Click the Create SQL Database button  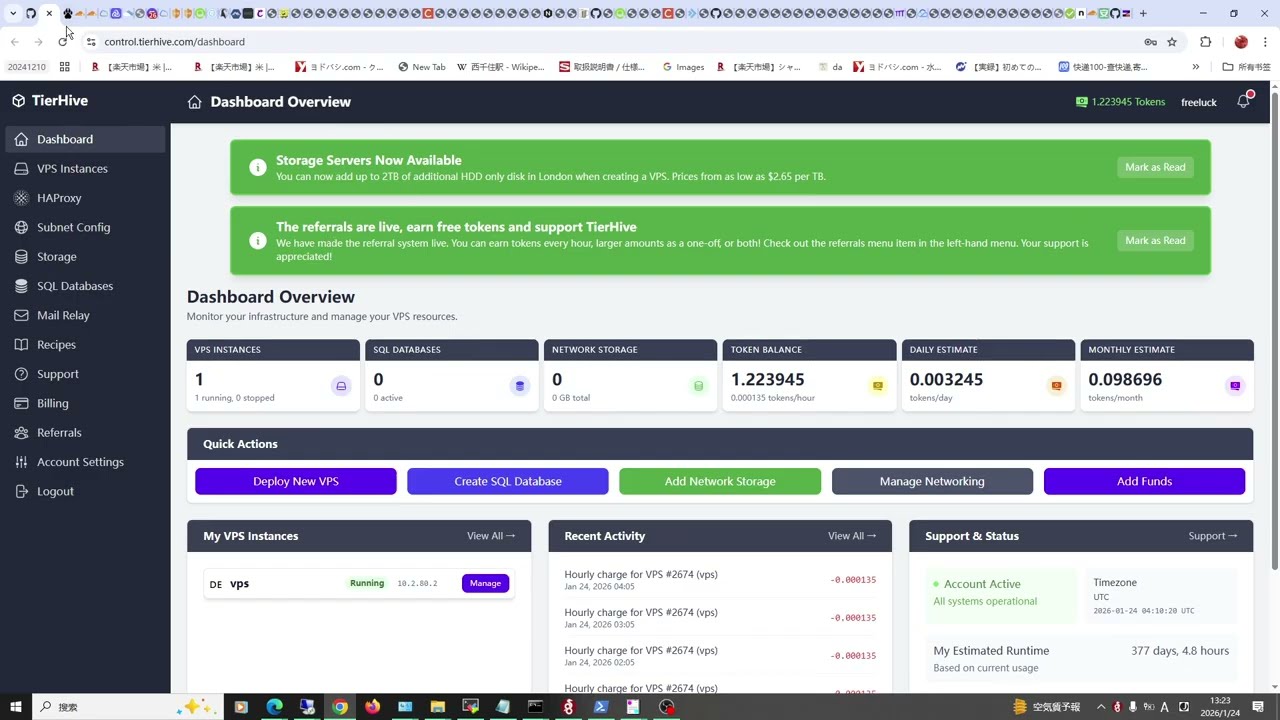pyautogui.click(x=508, y=481)
